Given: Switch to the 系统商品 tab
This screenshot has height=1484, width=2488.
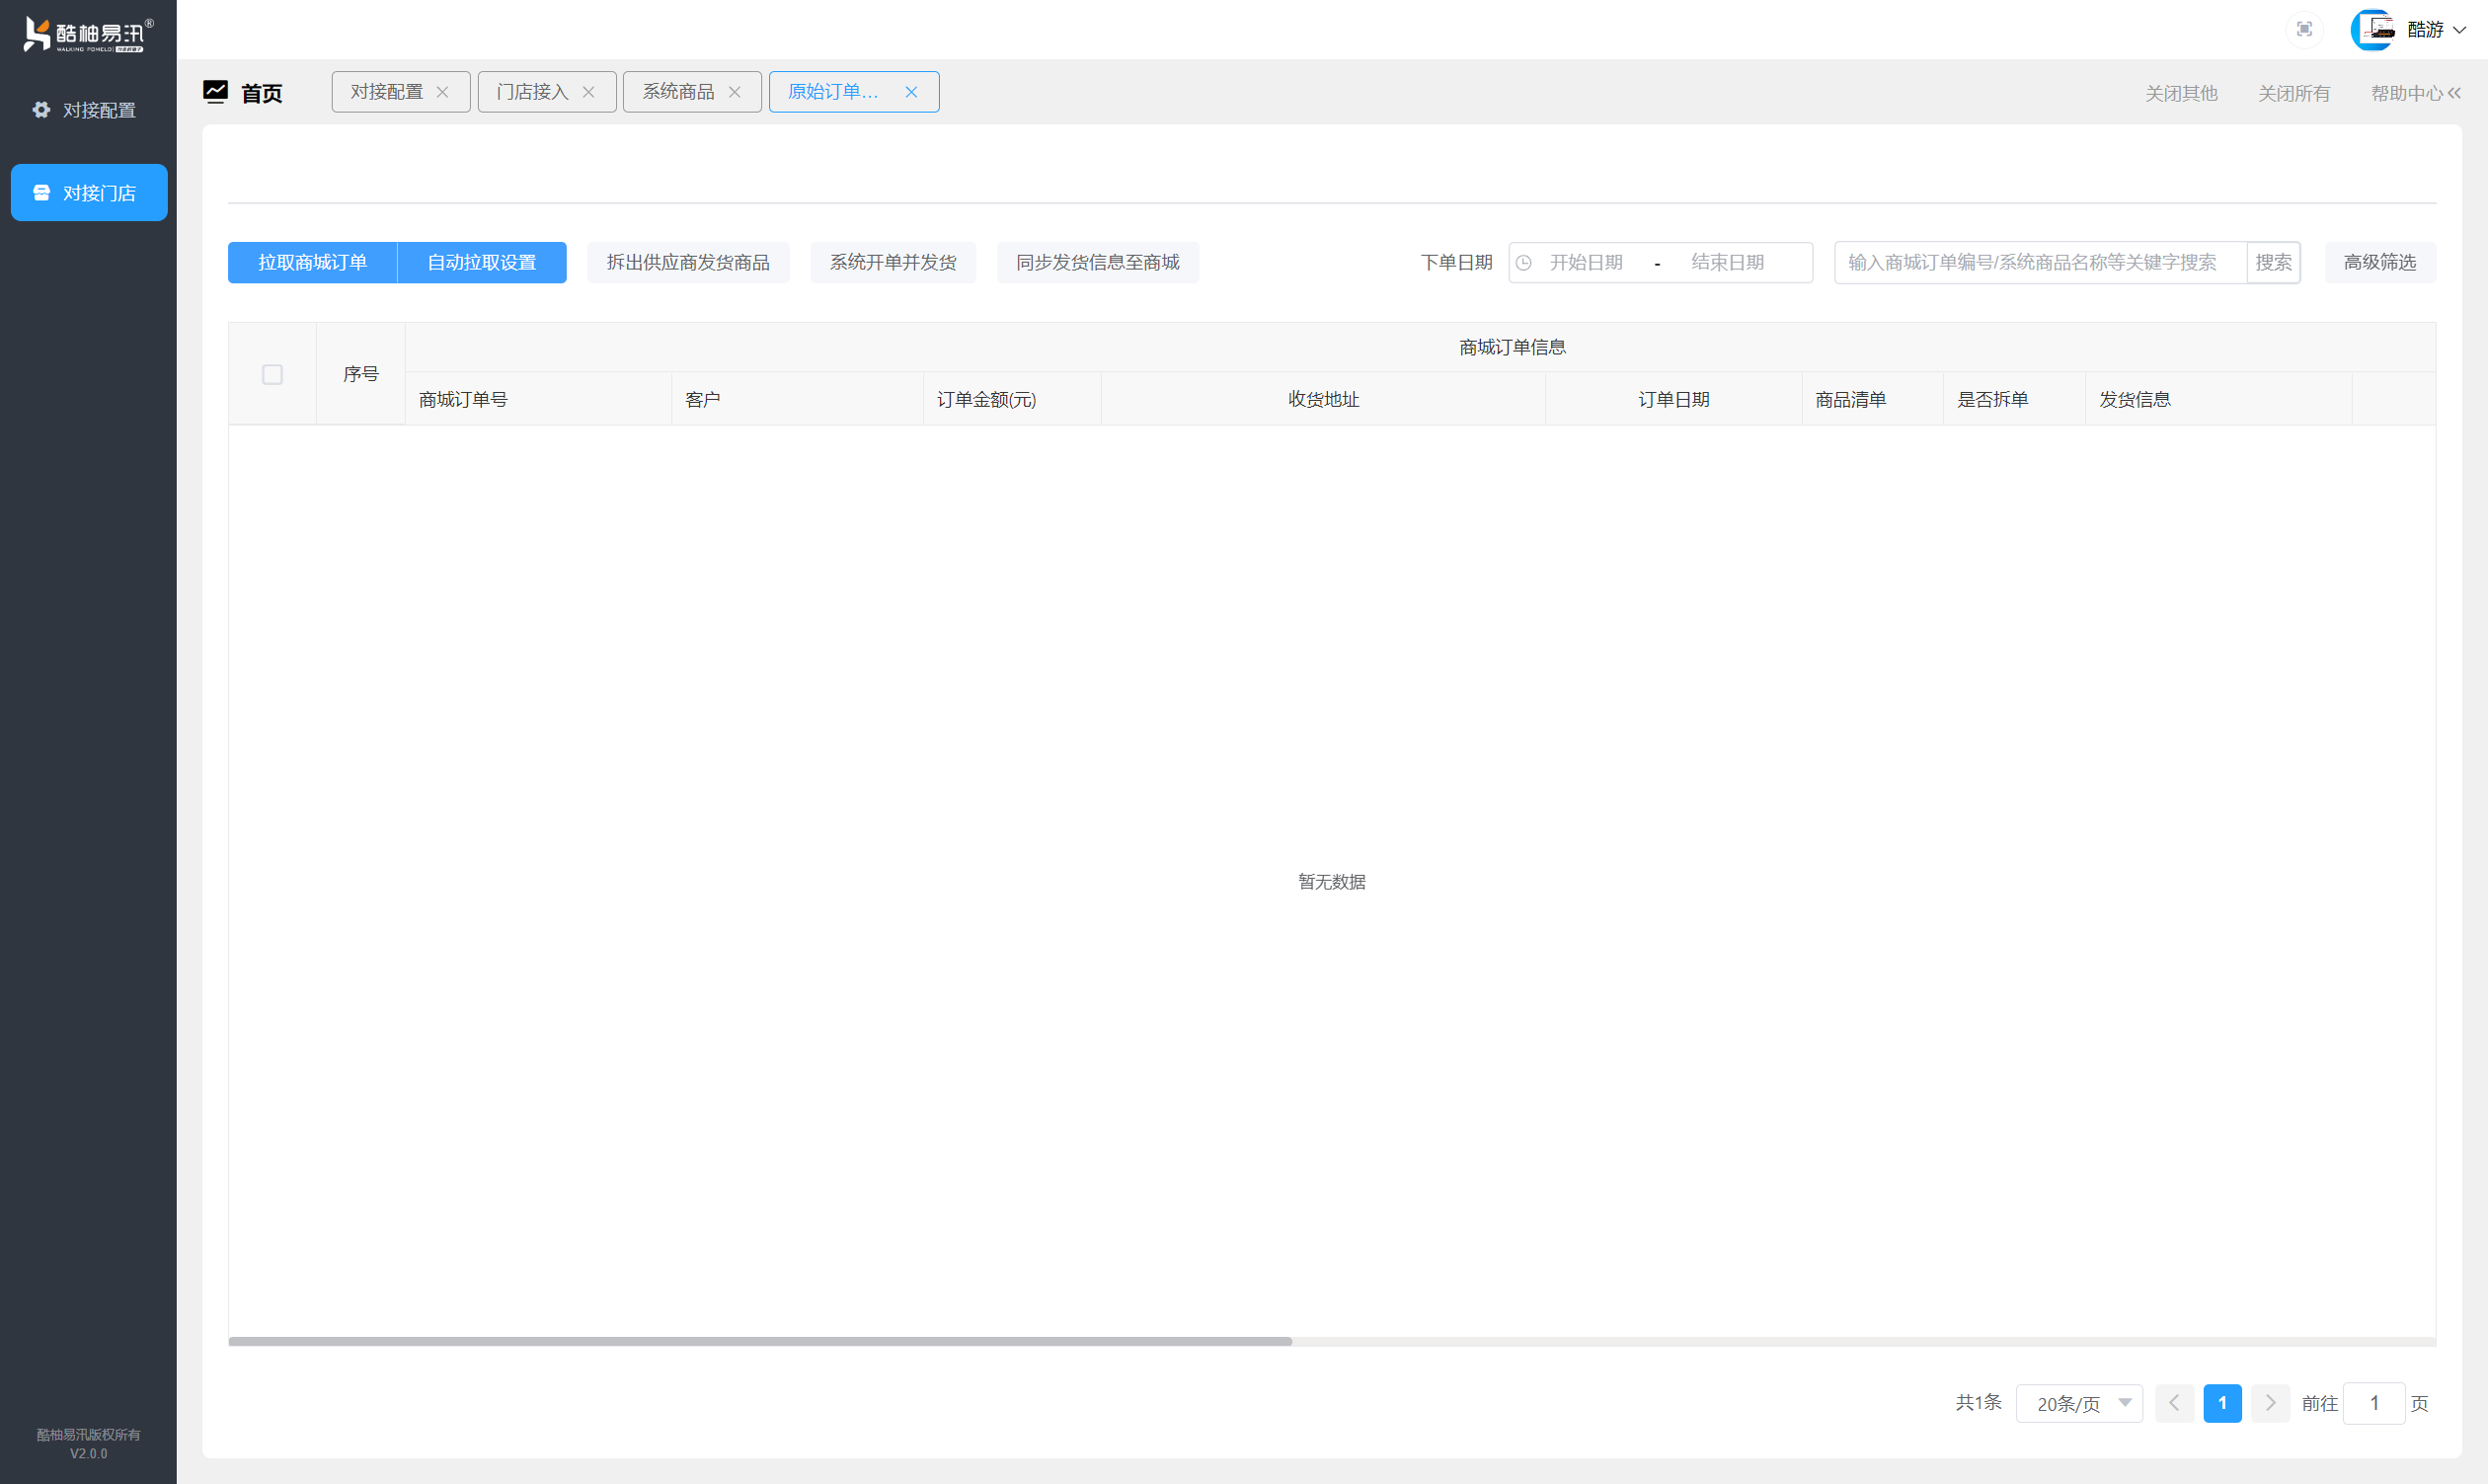Looking at the screenshot, I should (678, 92).
